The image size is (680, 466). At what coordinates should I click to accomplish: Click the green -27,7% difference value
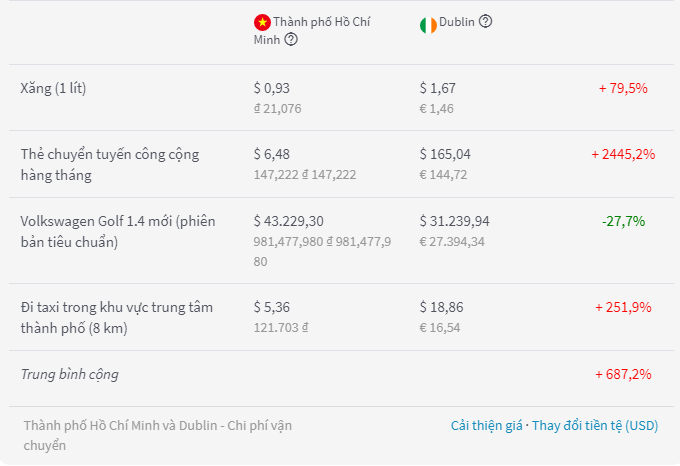coord(623,221)
